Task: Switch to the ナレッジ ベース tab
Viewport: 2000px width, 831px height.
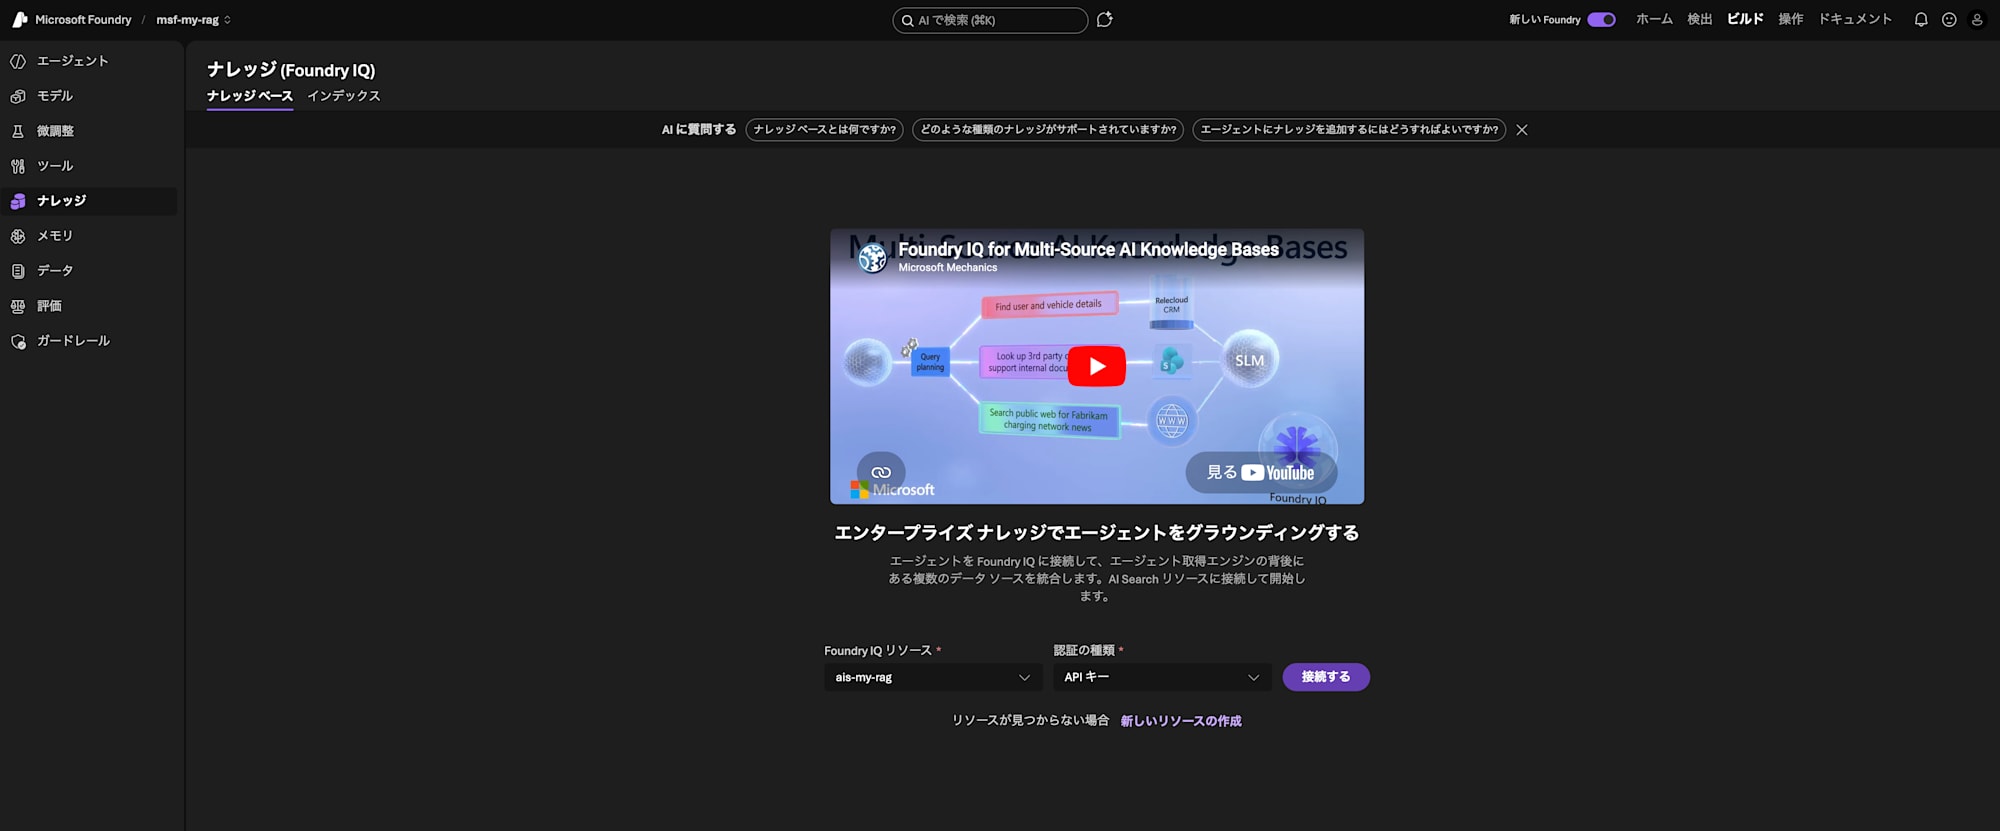Action: tap(250, 96)
